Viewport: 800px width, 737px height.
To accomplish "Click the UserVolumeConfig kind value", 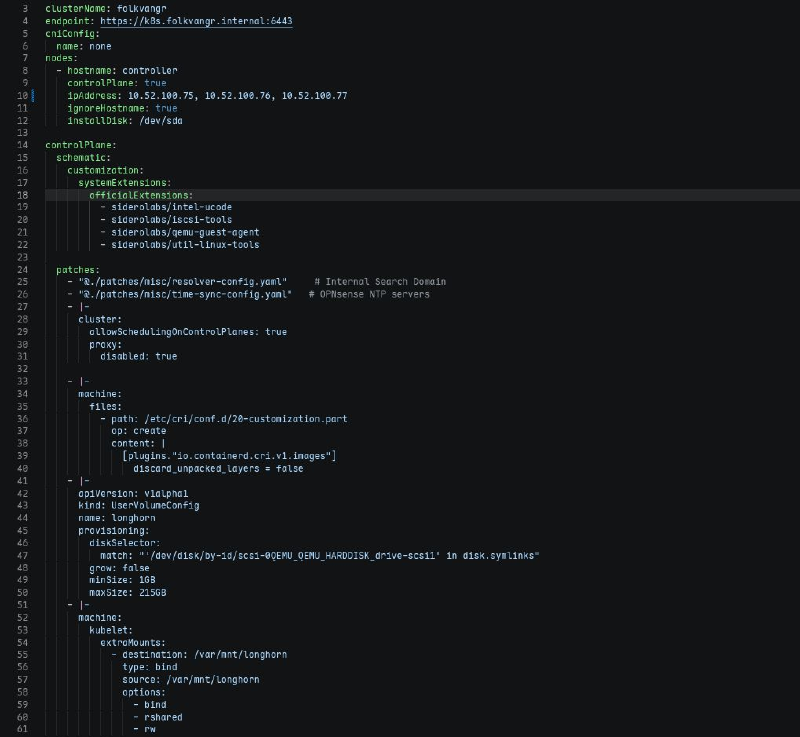I will pyautogui.click(x=155, y=505).
